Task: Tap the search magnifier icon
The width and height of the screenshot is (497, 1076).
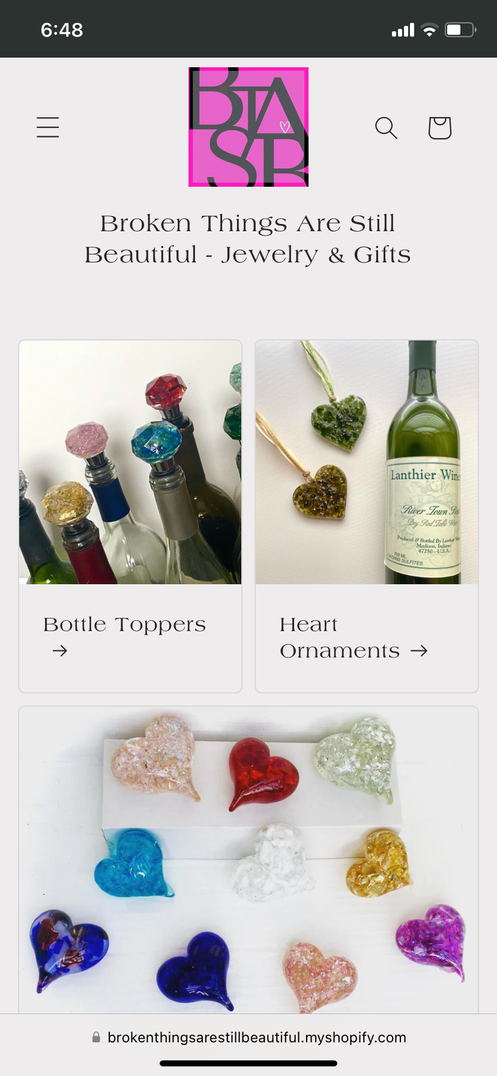Action: tap(386, 128)
